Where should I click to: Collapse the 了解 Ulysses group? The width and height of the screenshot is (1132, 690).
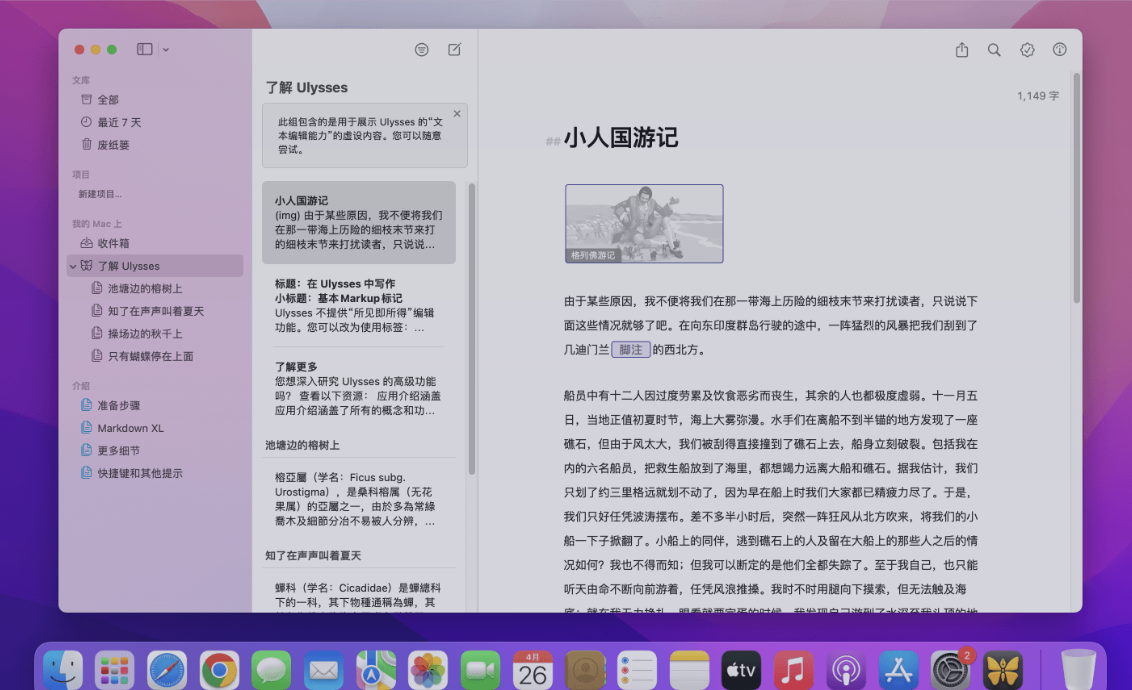click(x=71, y=265)
